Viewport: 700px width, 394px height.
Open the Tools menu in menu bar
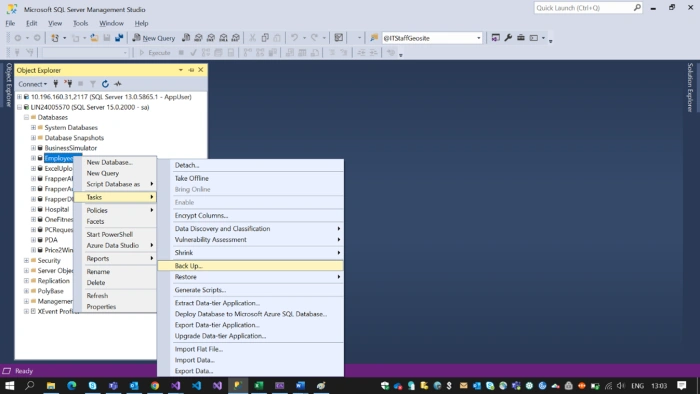tap(80, 23)
